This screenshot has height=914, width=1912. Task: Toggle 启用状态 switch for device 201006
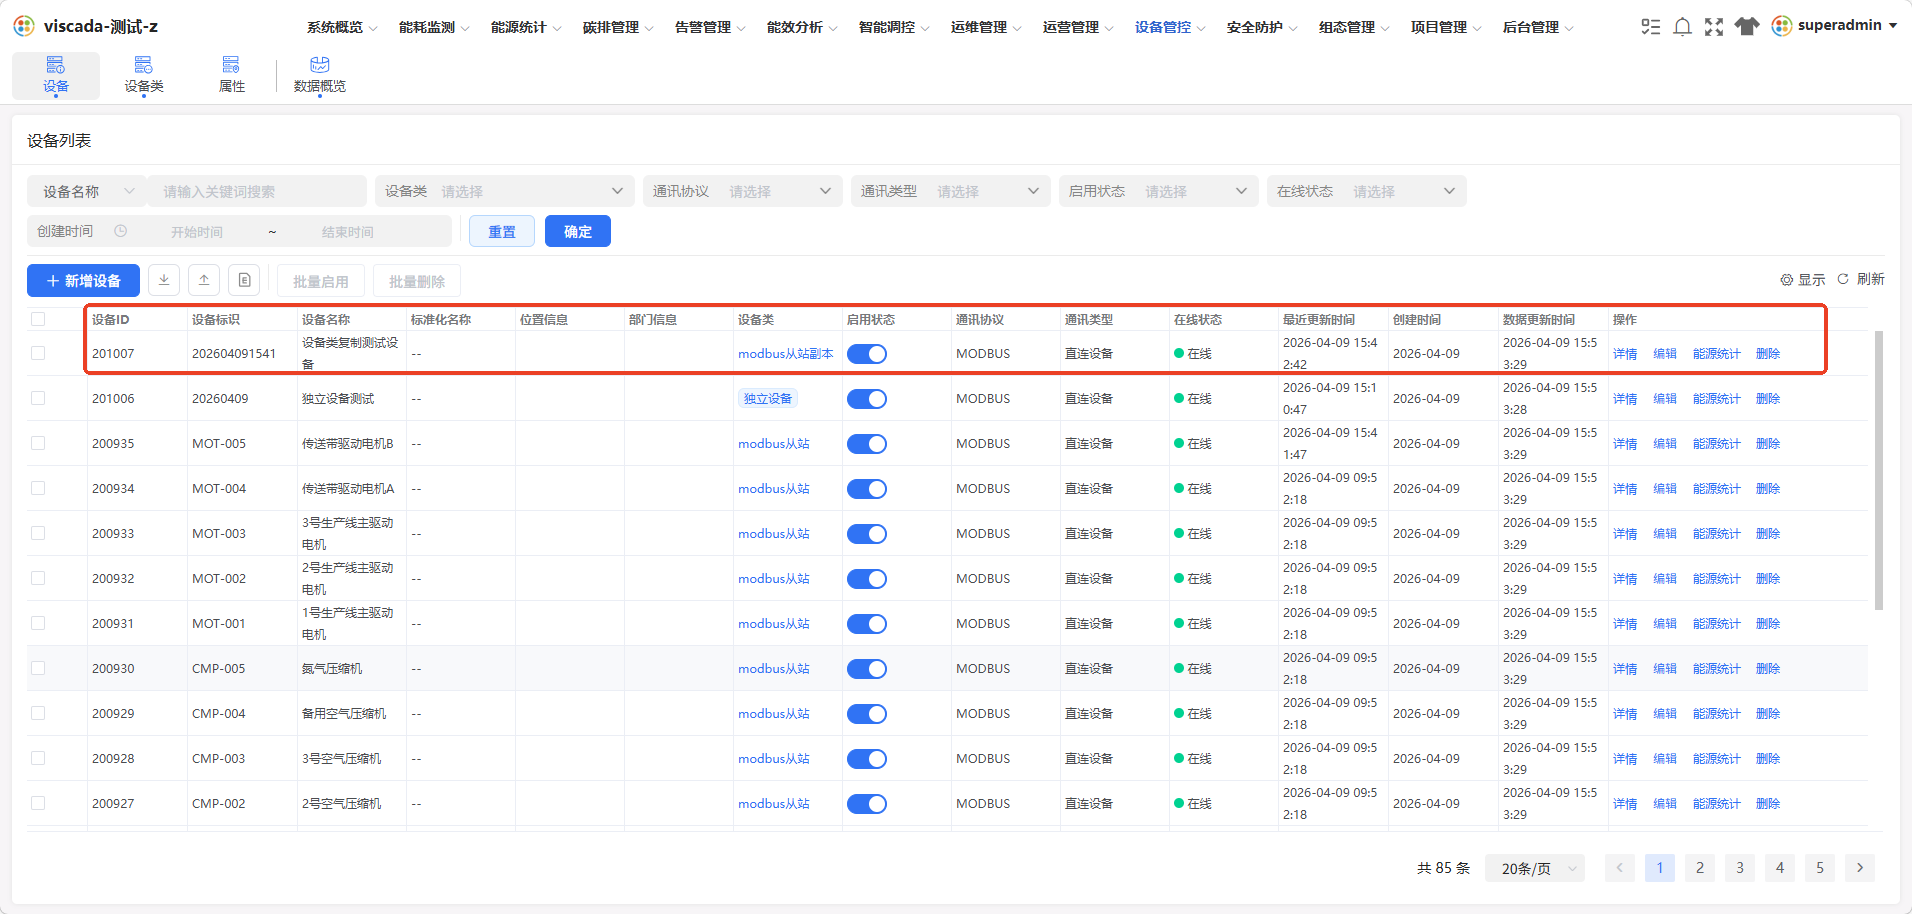tap(867, 399)
